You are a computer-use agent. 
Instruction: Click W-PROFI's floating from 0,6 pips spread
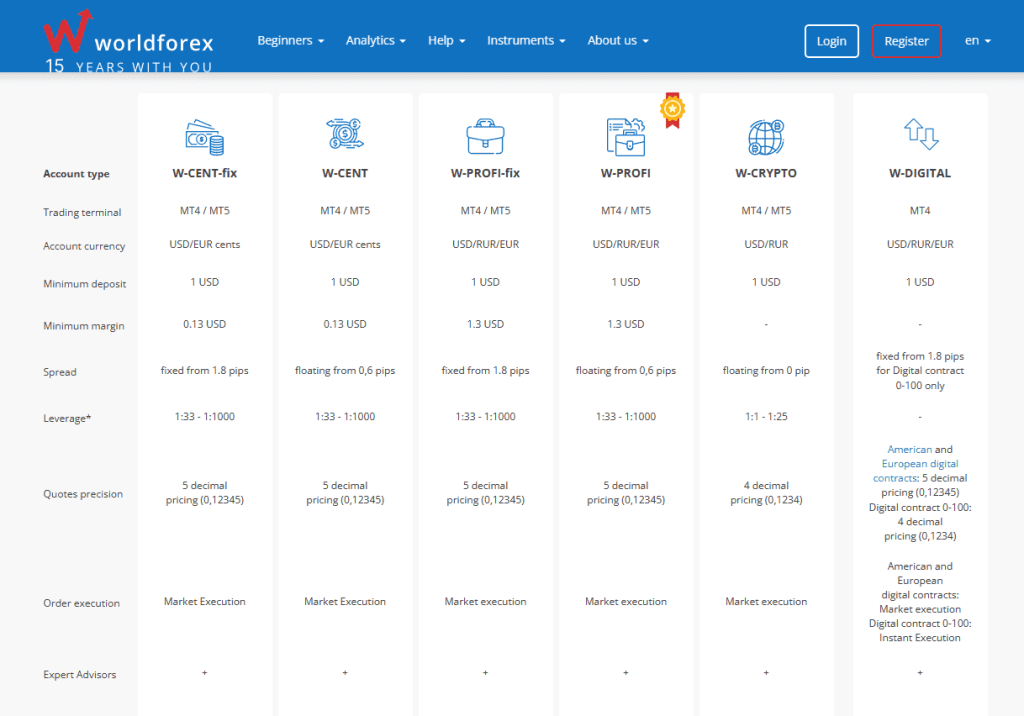click(x=626, y=370)
